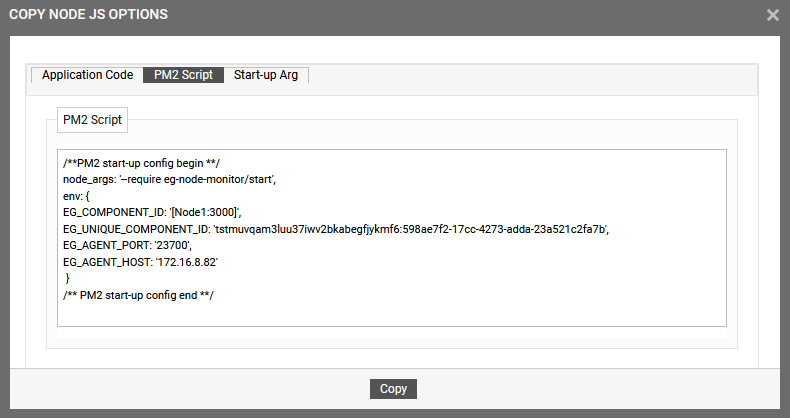Image resolution: width=790 pixels, height=418 pixels.
Task: Click the COPY NODE JS OPTIONS title
Action: coord(89,14)
